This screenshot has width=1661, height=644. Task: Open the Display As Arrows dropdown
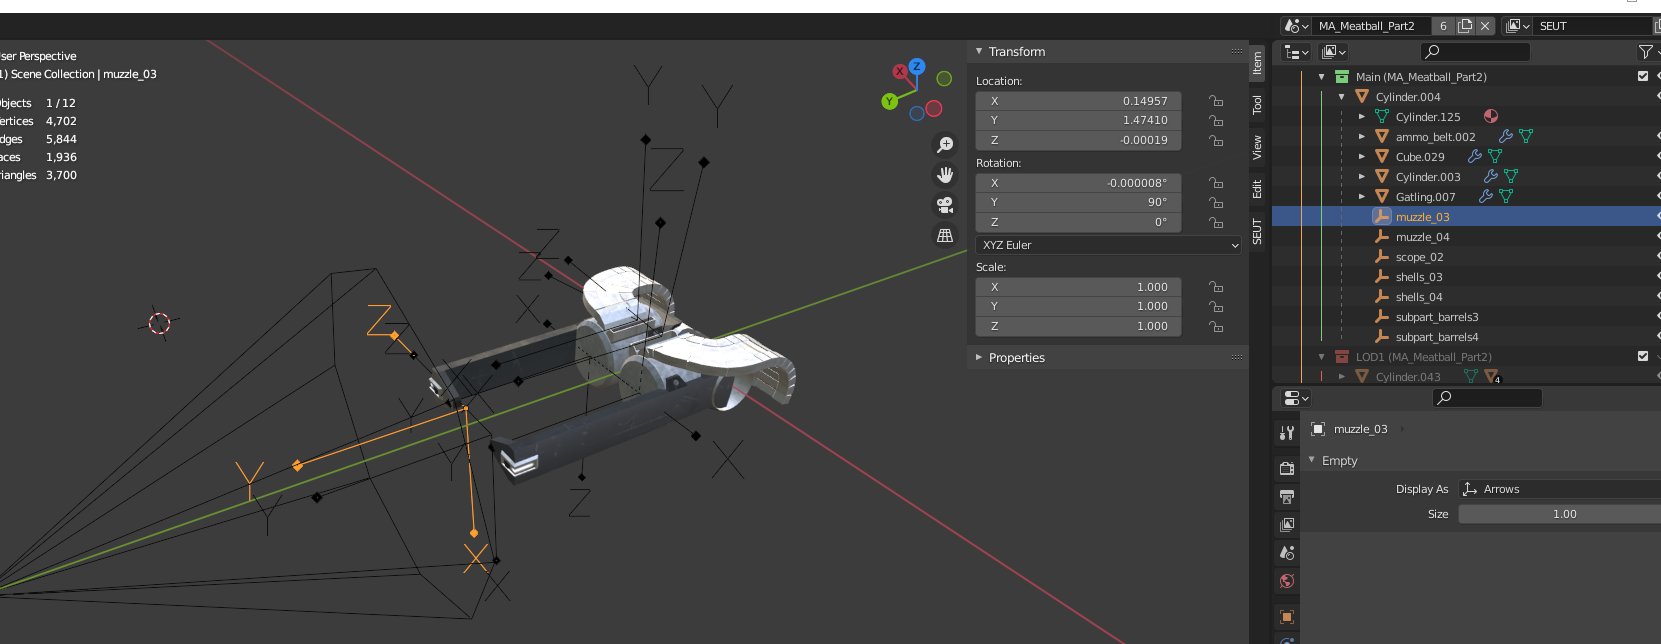[x=1560, y=489]
